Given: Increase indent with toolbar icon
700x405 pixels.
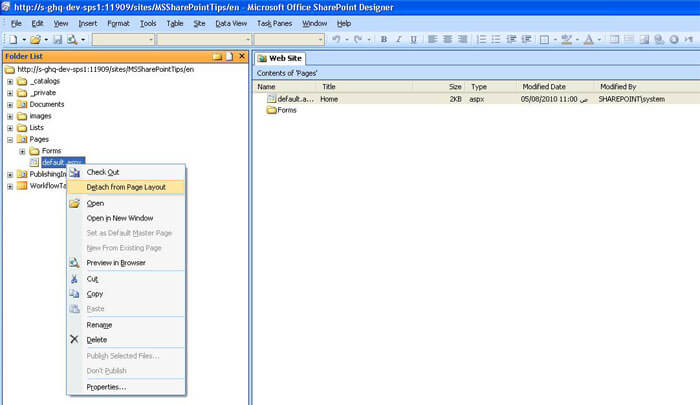Looking at the screenshot, I should coord(527,39).
